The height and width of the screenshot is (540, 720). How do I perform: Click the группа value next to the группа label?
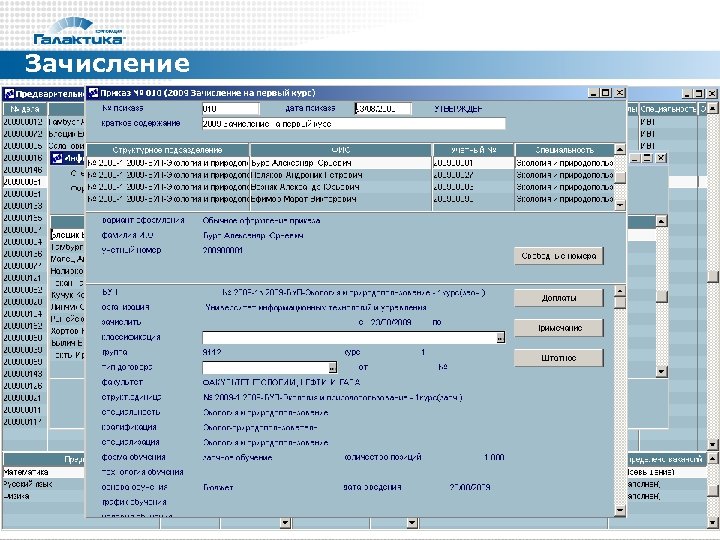(x=212, y=353)
